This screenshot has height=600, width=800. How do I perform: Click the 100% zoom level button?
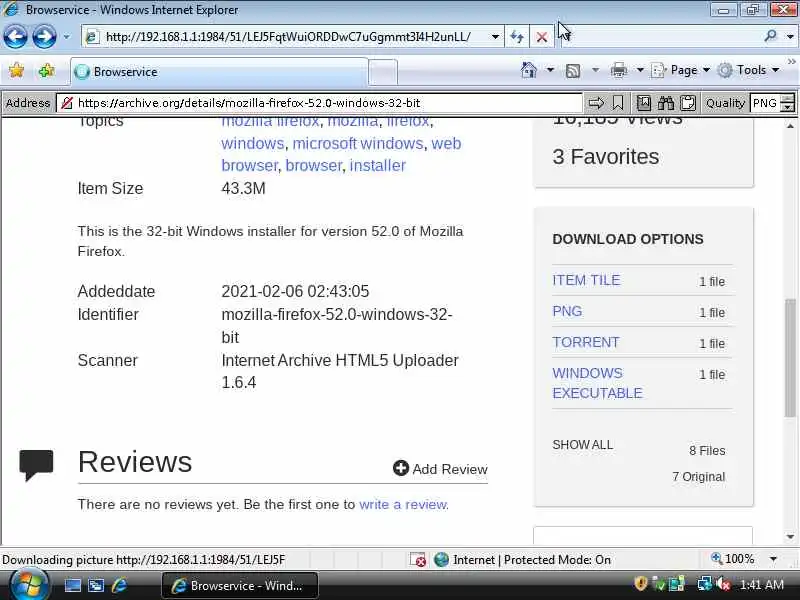coord(732,559)
